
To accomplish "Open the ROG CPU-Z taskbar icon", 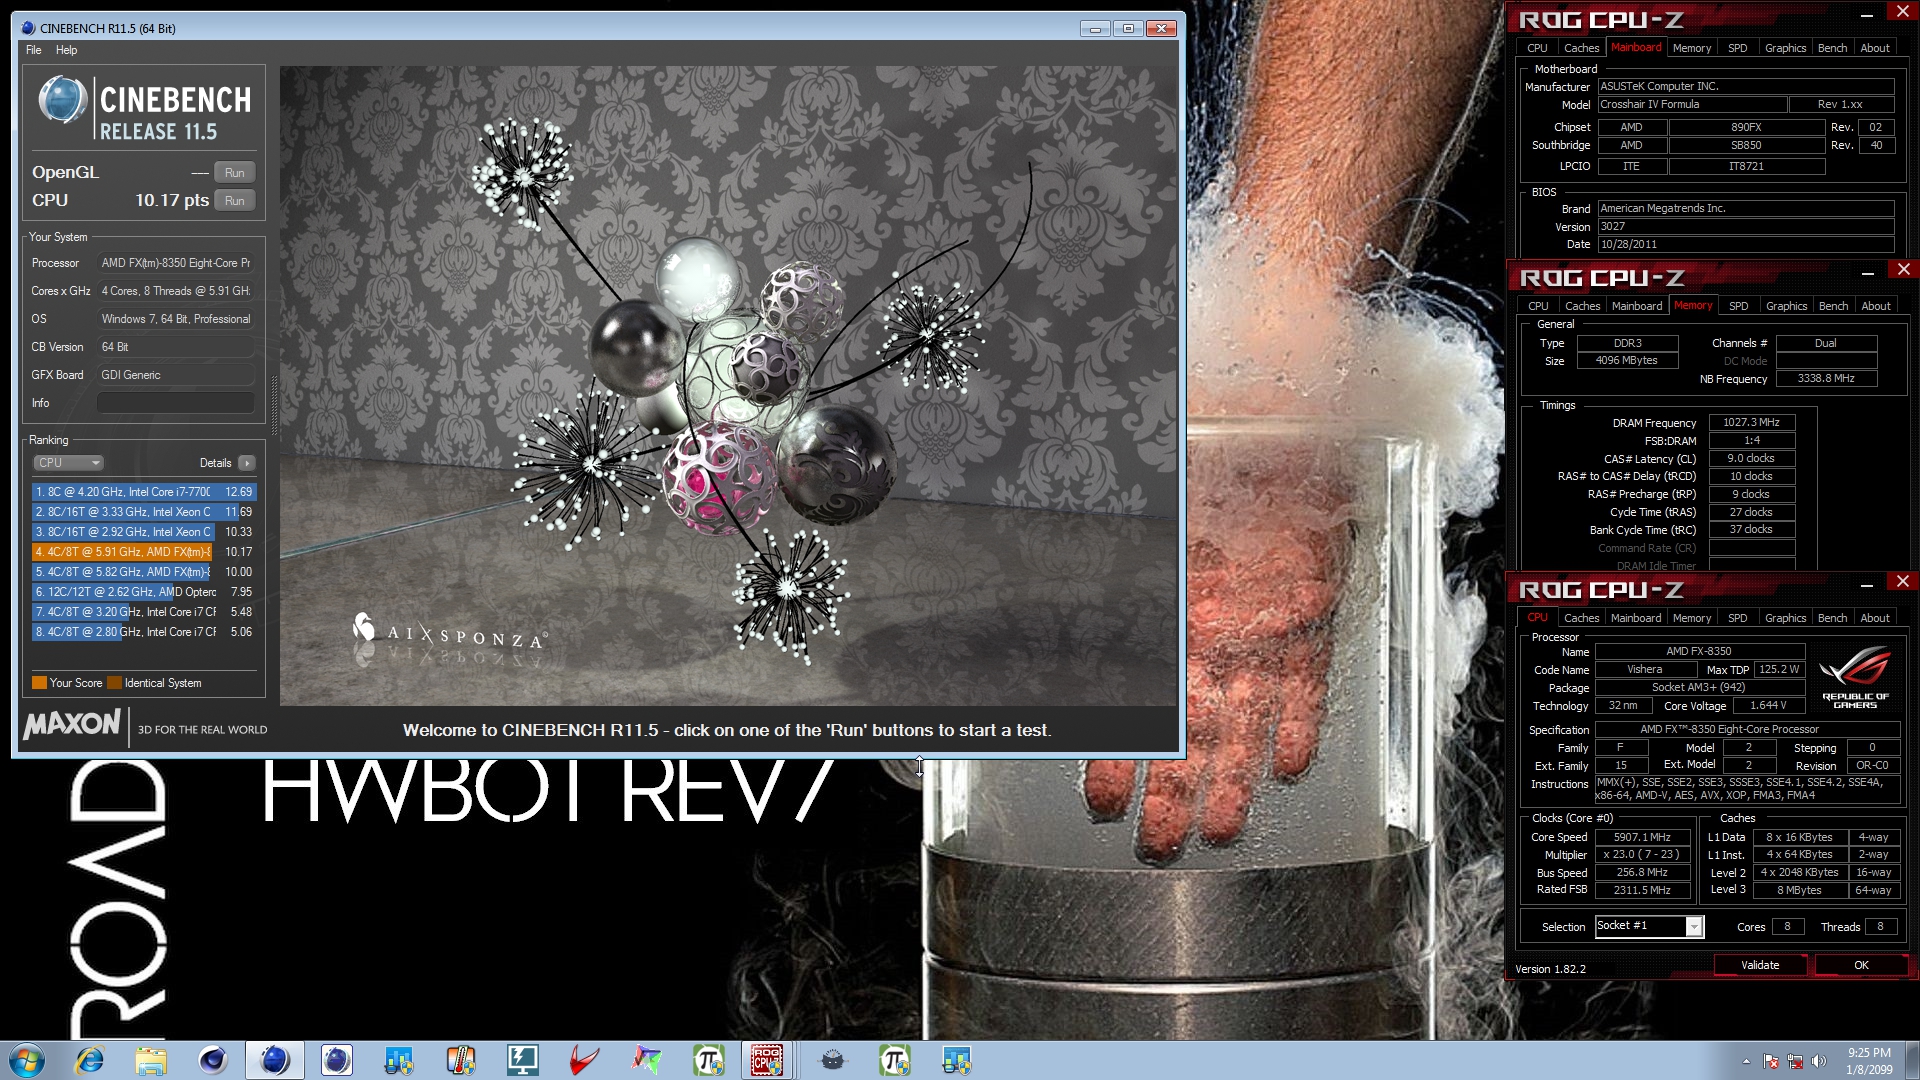I will (x=767, y=1060).
